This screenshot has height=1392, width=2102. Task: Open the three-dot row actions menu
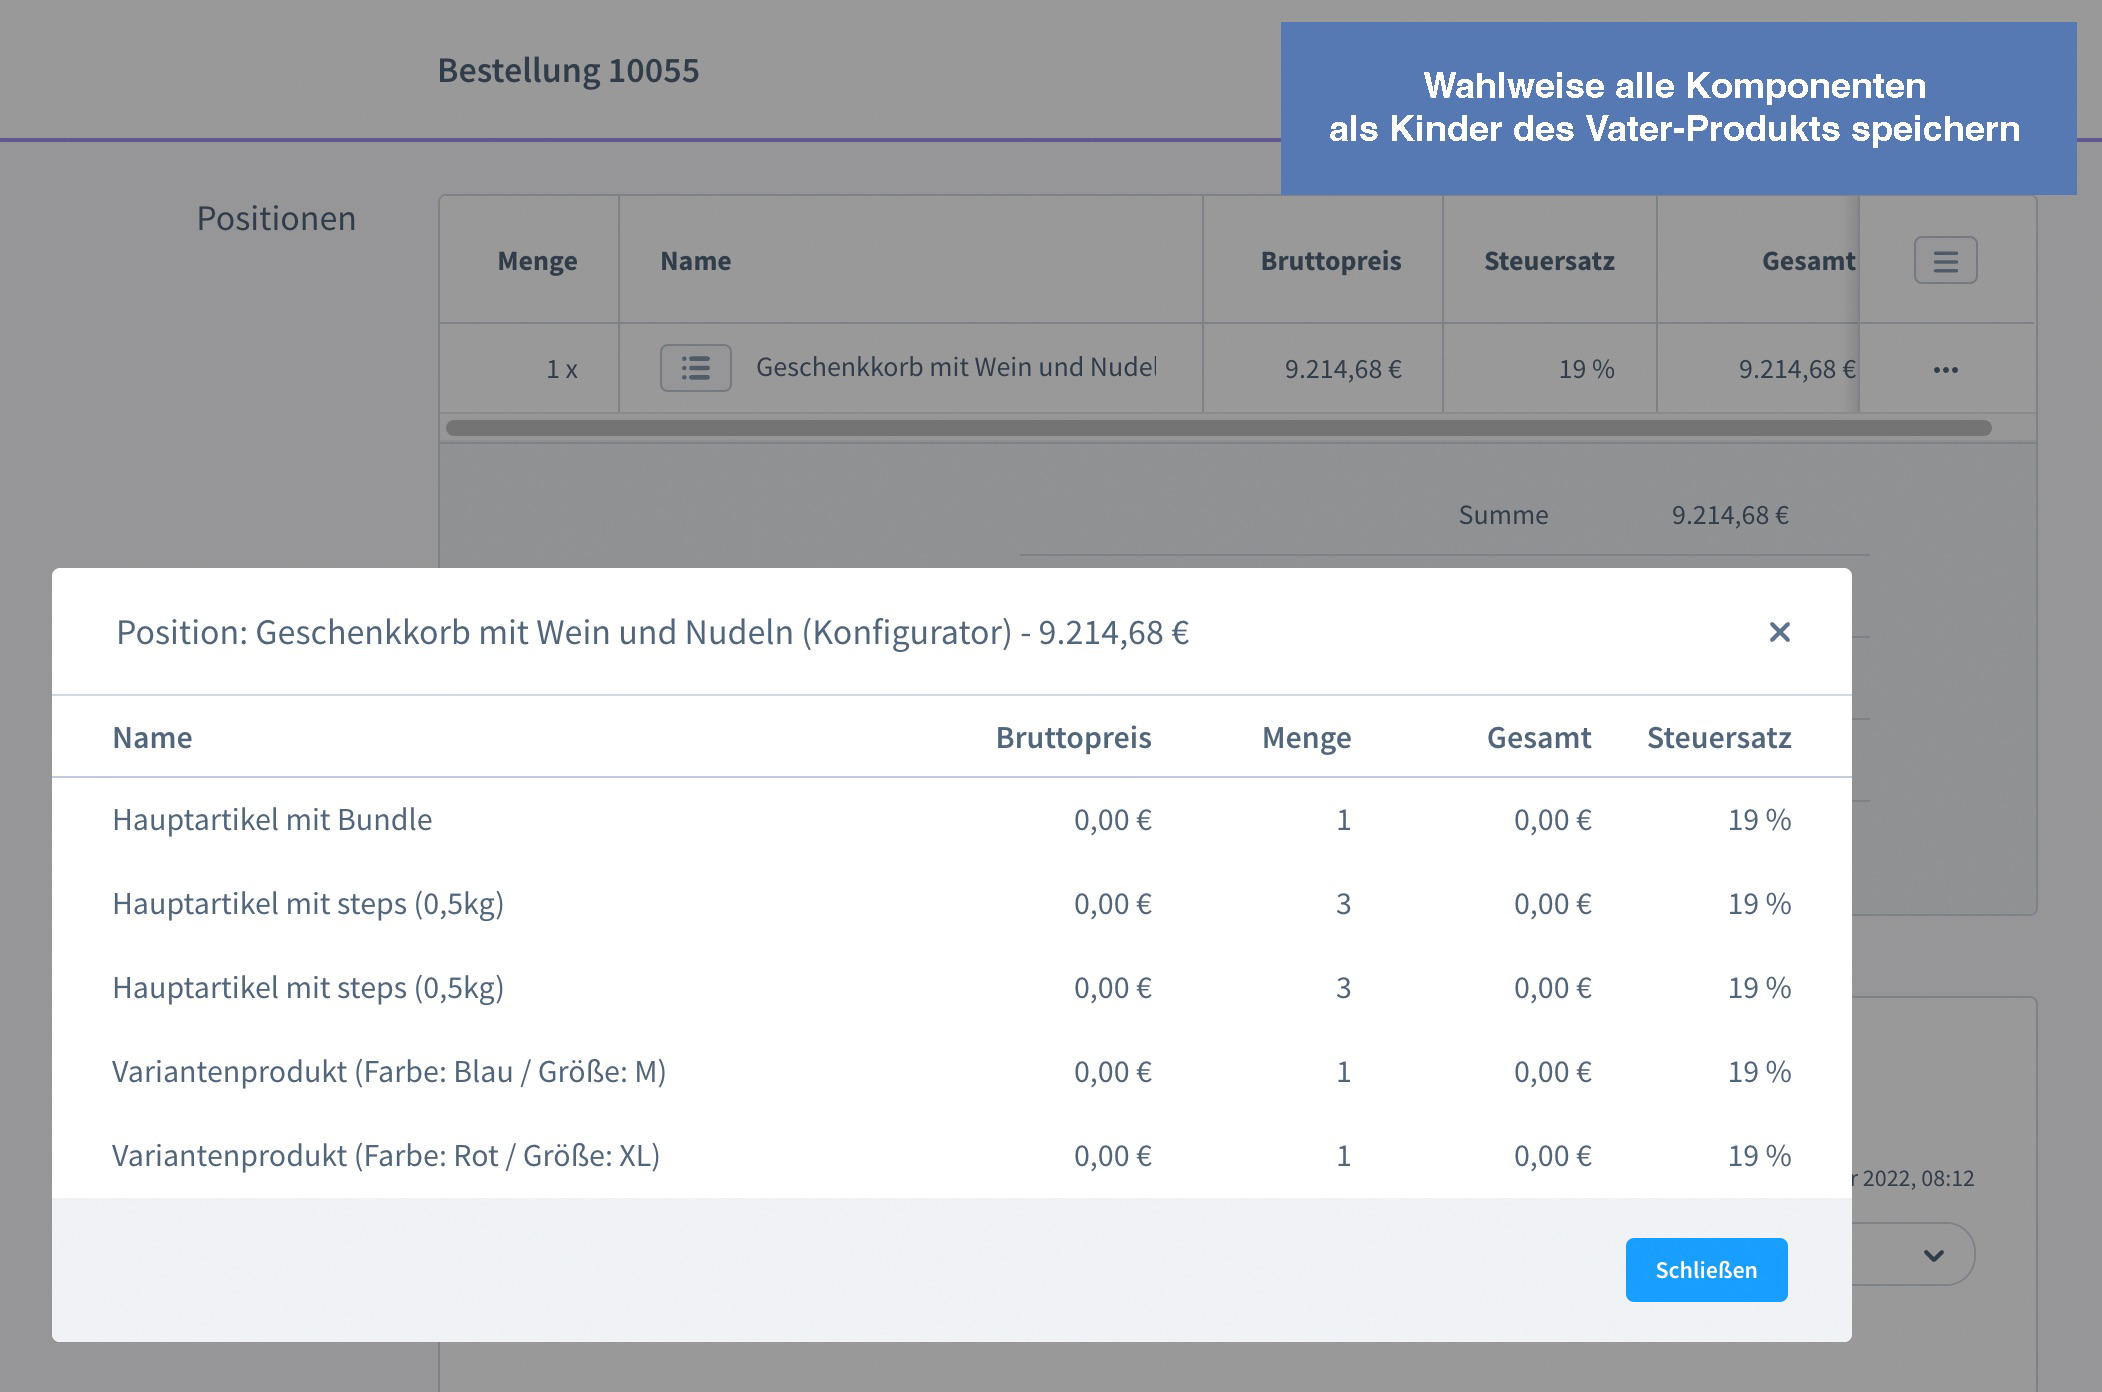coord(1945,370)
